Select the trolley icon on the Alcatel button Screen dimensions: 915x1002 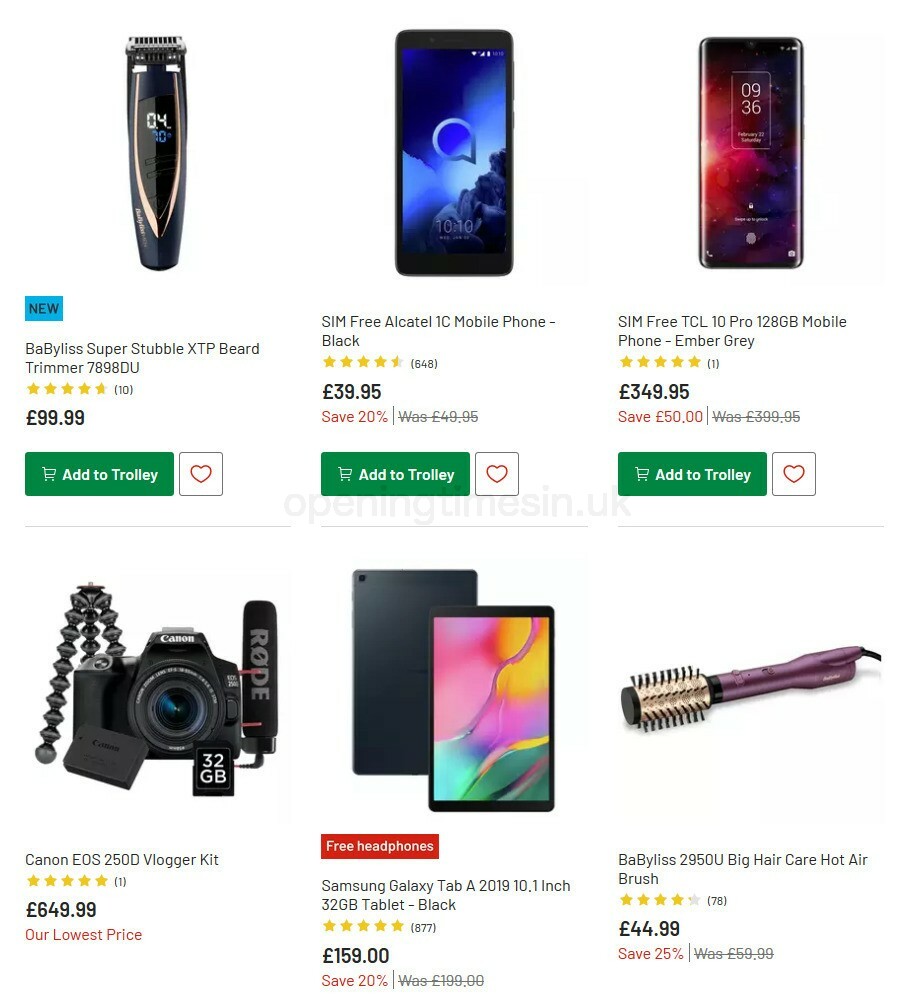pyautogui.click(x=345, y=474)
